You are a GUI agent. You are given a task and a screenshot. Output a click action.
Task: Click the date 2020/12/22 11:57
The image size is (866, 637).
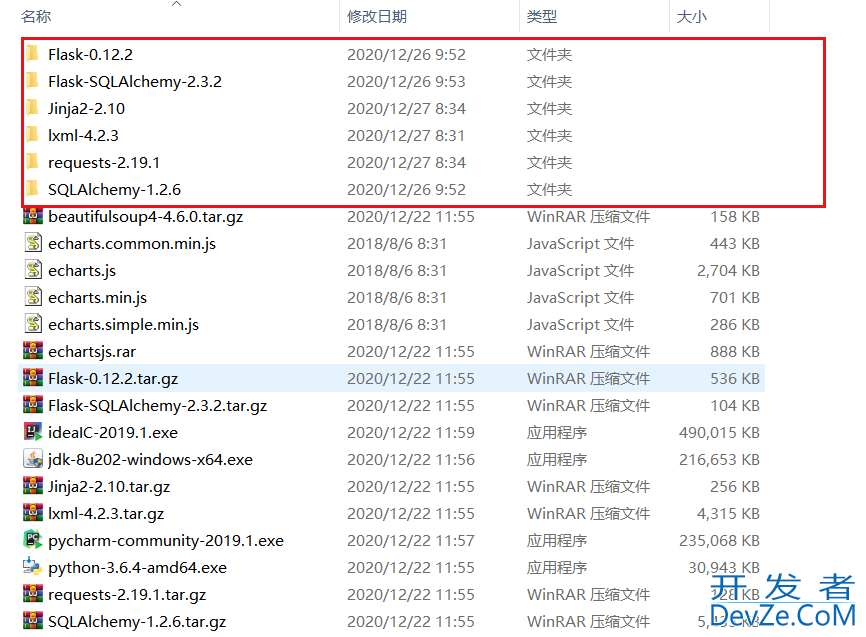pos(410,540)
